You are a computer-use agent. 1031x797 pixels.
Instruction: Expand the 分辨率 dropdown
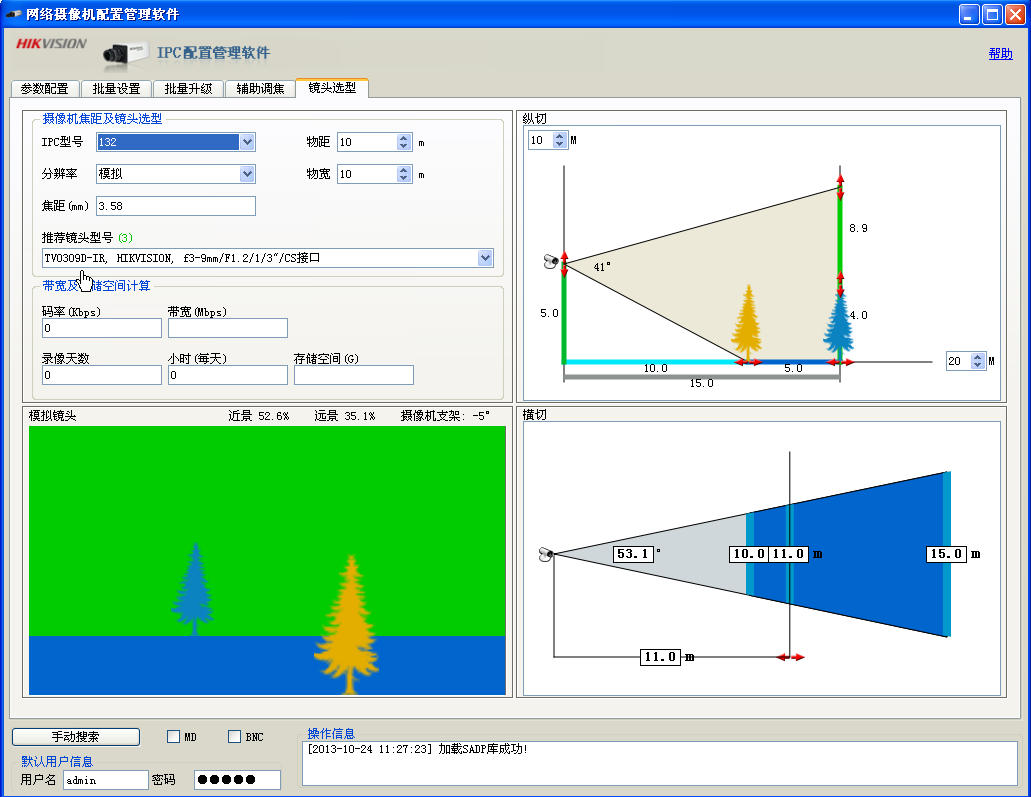click(247, 174)
